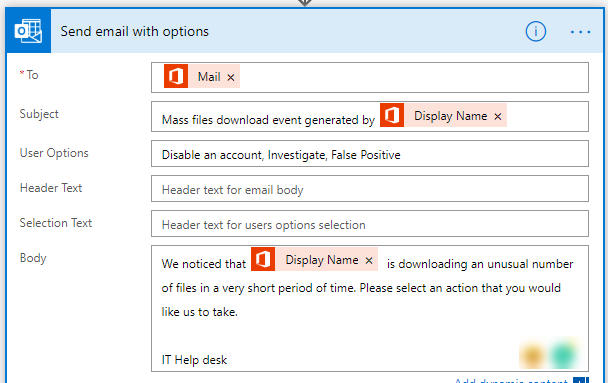Click 'We noticed that' in the Body
Viewport: 608px width, 383px height.
point(204,264)
